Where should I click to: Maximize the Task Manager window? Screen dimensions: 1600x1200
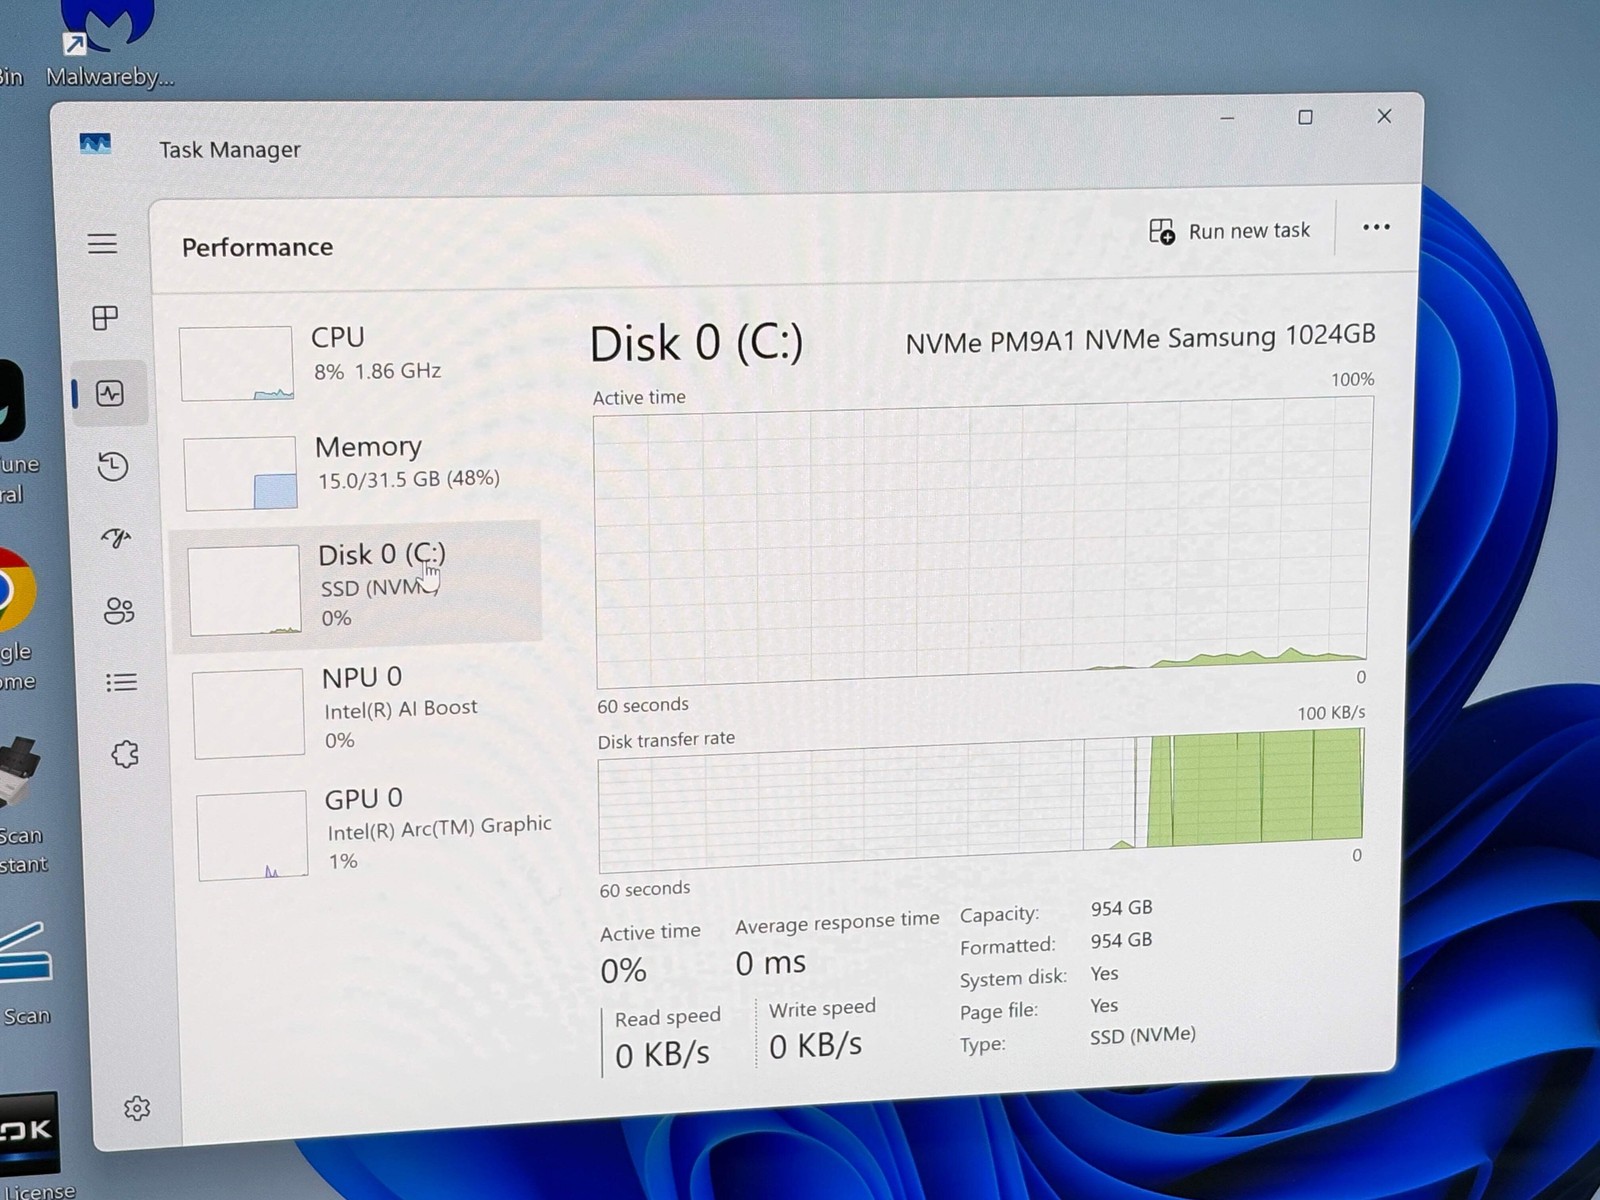click(1305, 117)
